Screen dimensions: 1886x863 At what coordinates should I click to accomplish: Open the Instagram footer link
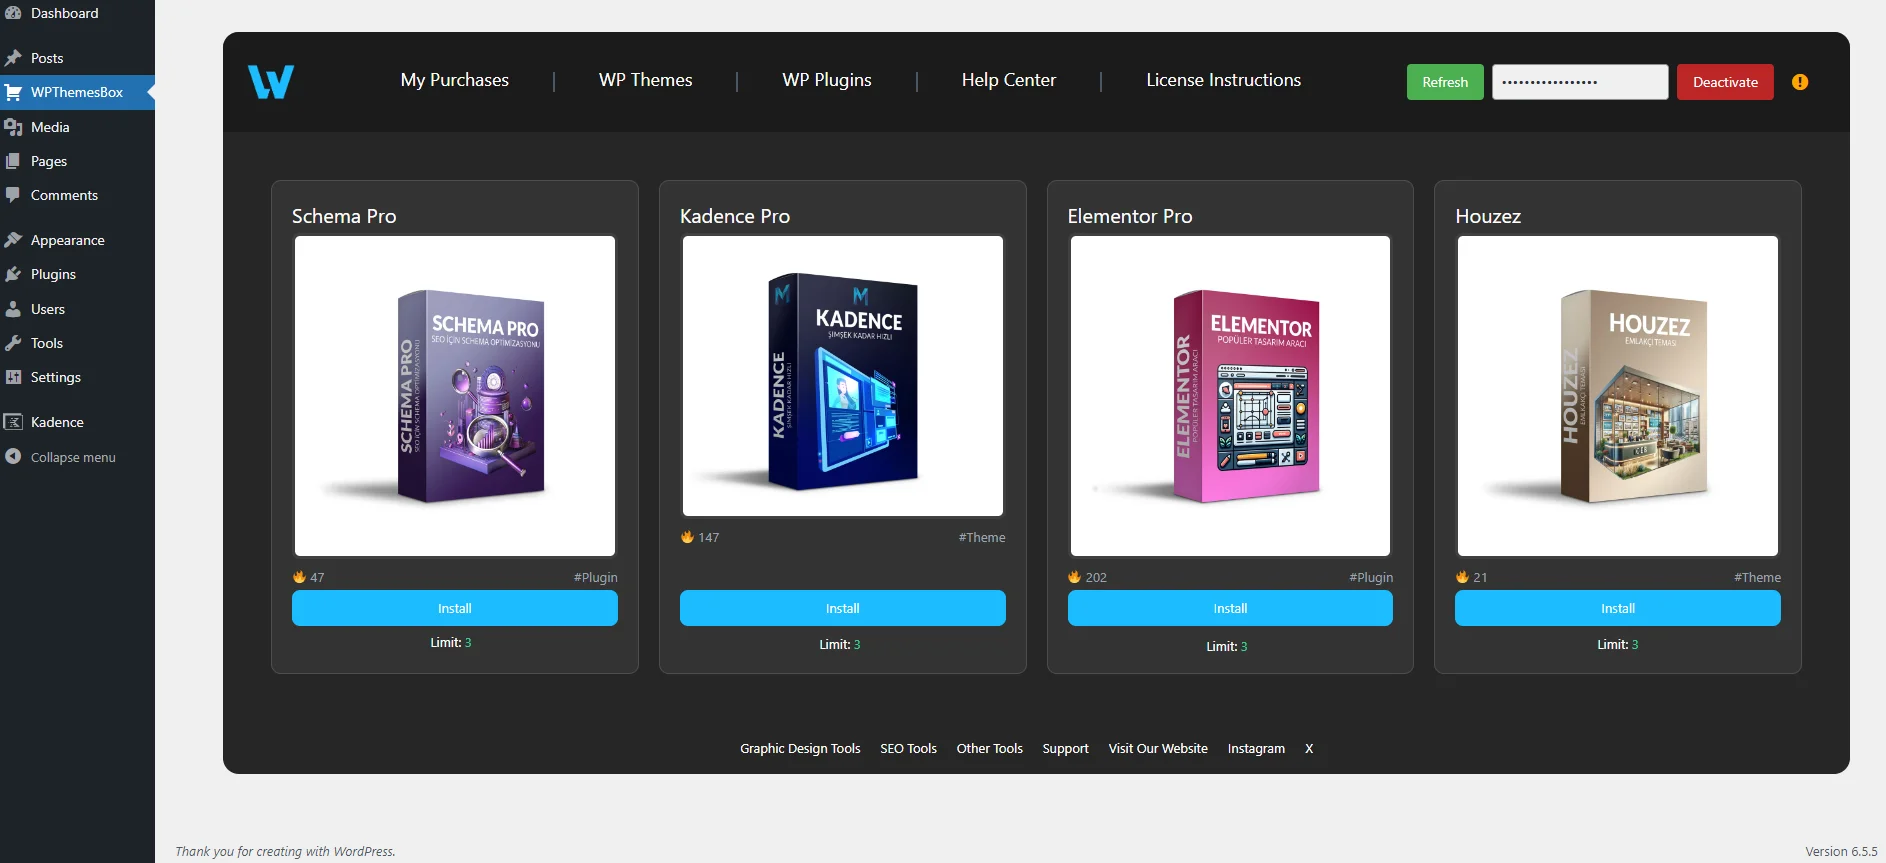[x=1256, y=748]
